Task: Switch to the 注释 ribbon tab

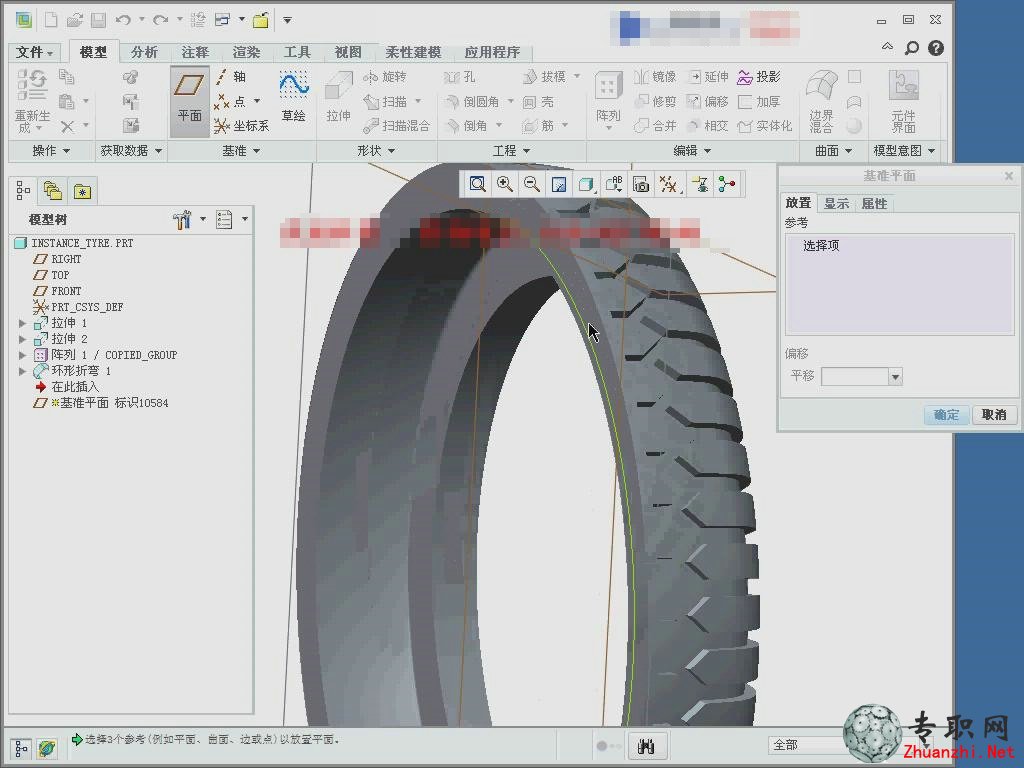Action: pyautogui.click(x=195, y=52)
